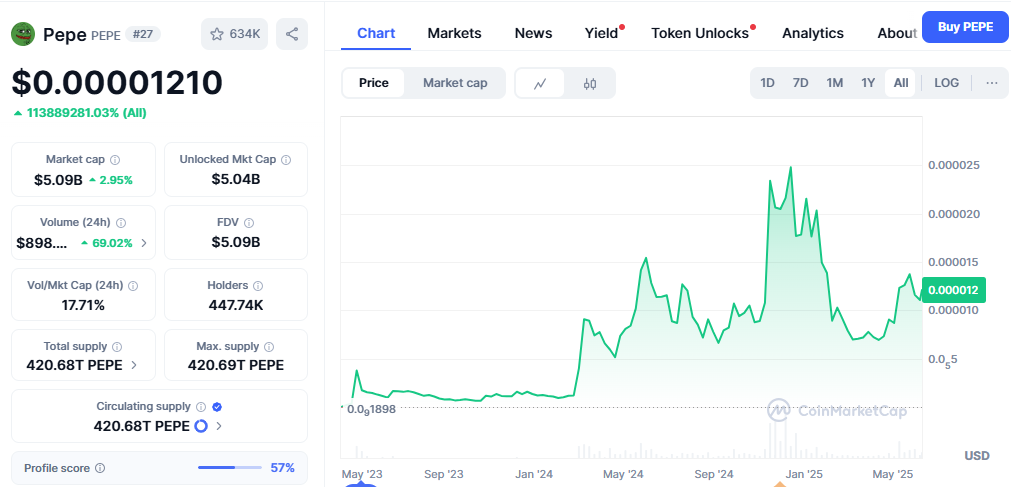Expand Circulating supply details chevron
The image size is (1011, 487).
(x=219, y=426)
